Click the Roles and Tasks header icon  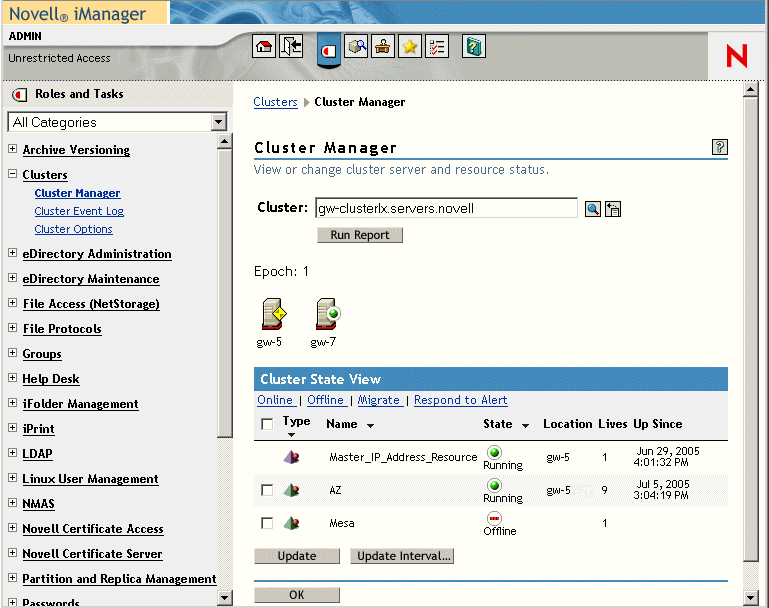[x=19, y=94]
